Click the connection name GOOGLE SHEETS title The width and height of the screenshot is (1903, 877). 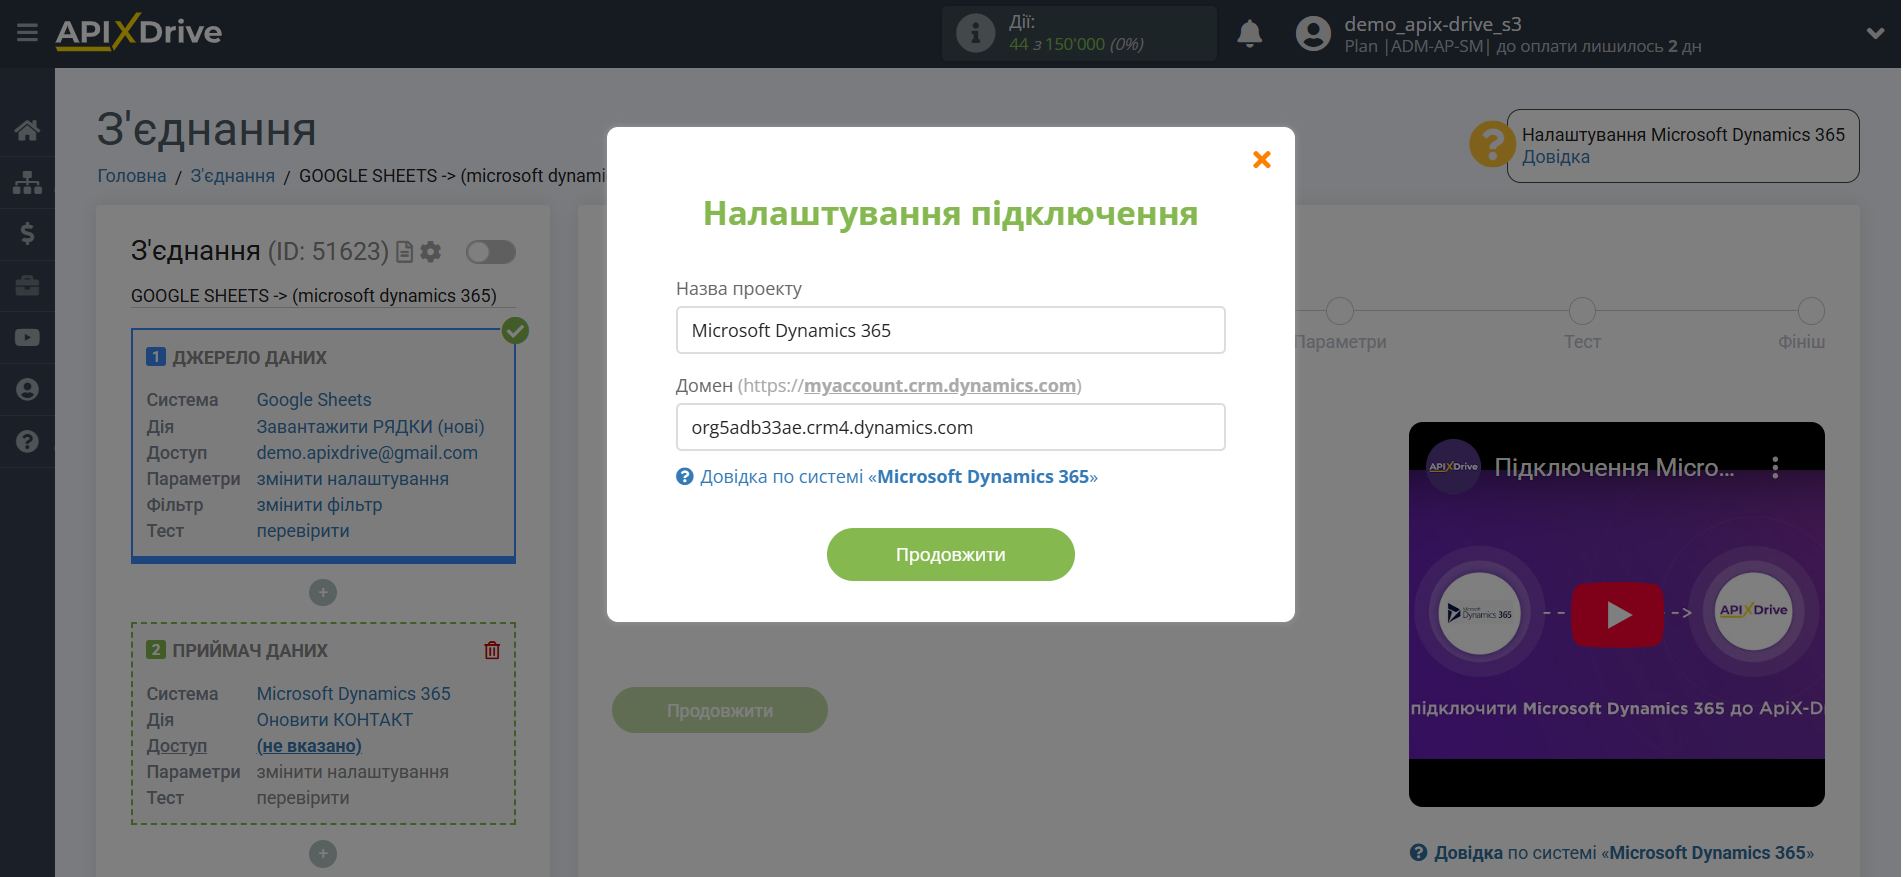coord(314,296)
